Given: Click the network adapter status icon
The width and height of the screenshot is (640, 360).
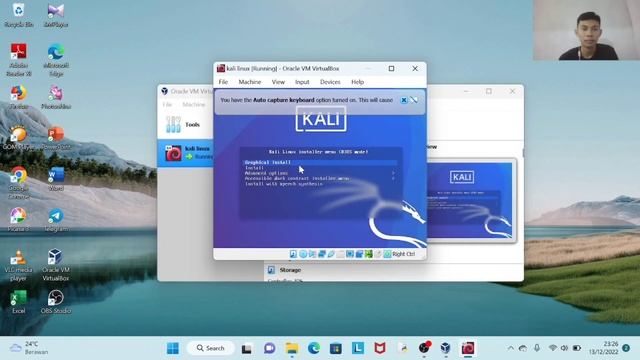Looking at the screenshot, I should point(322,254).
